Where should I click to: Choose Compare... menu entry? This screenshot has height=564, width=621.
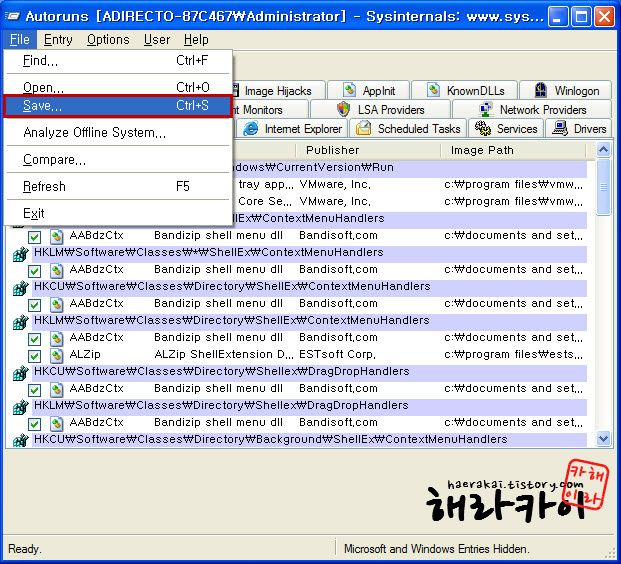118,159
